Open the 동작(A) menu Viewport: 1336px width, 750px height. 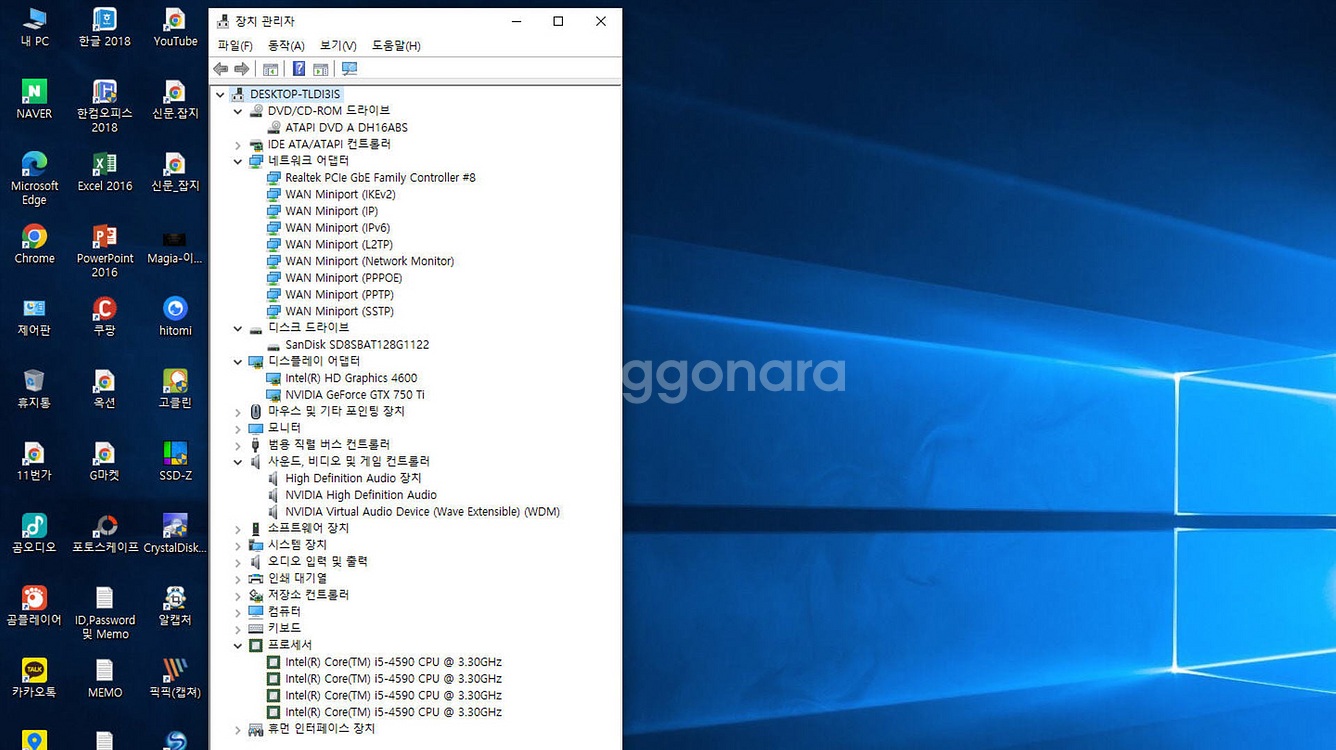[286, 46]
